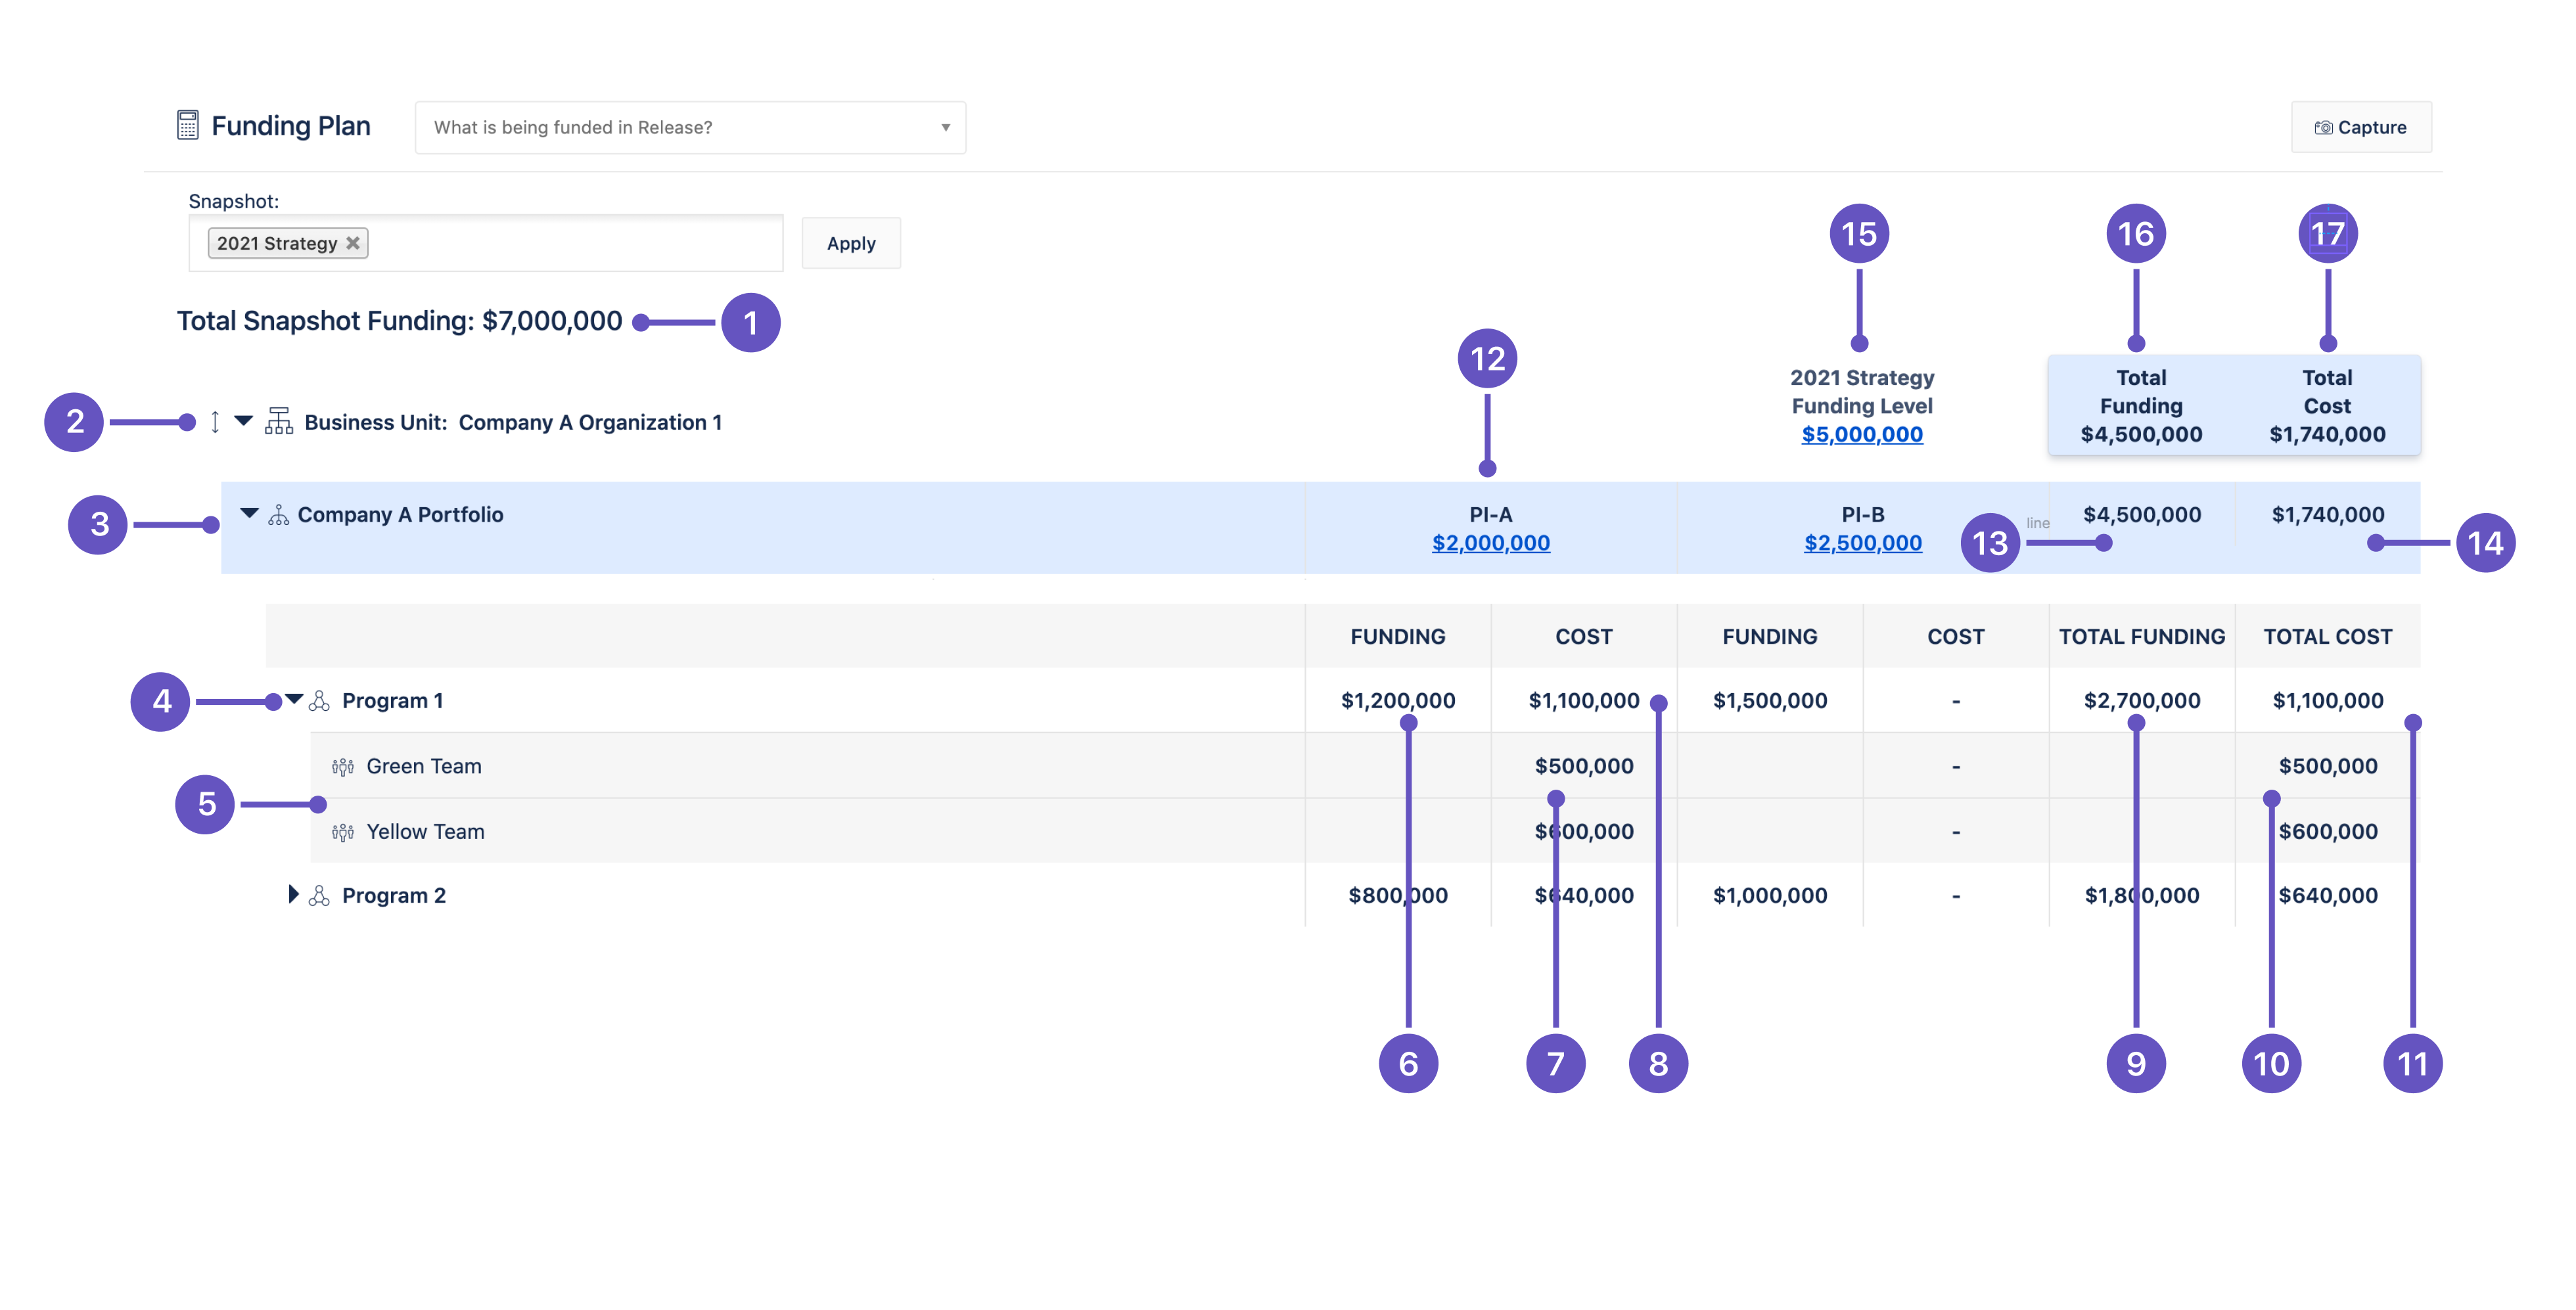Click the Apply button next to Snapshot
The height and width of the screenshot is (1310, 2576).
coord(850,242)
